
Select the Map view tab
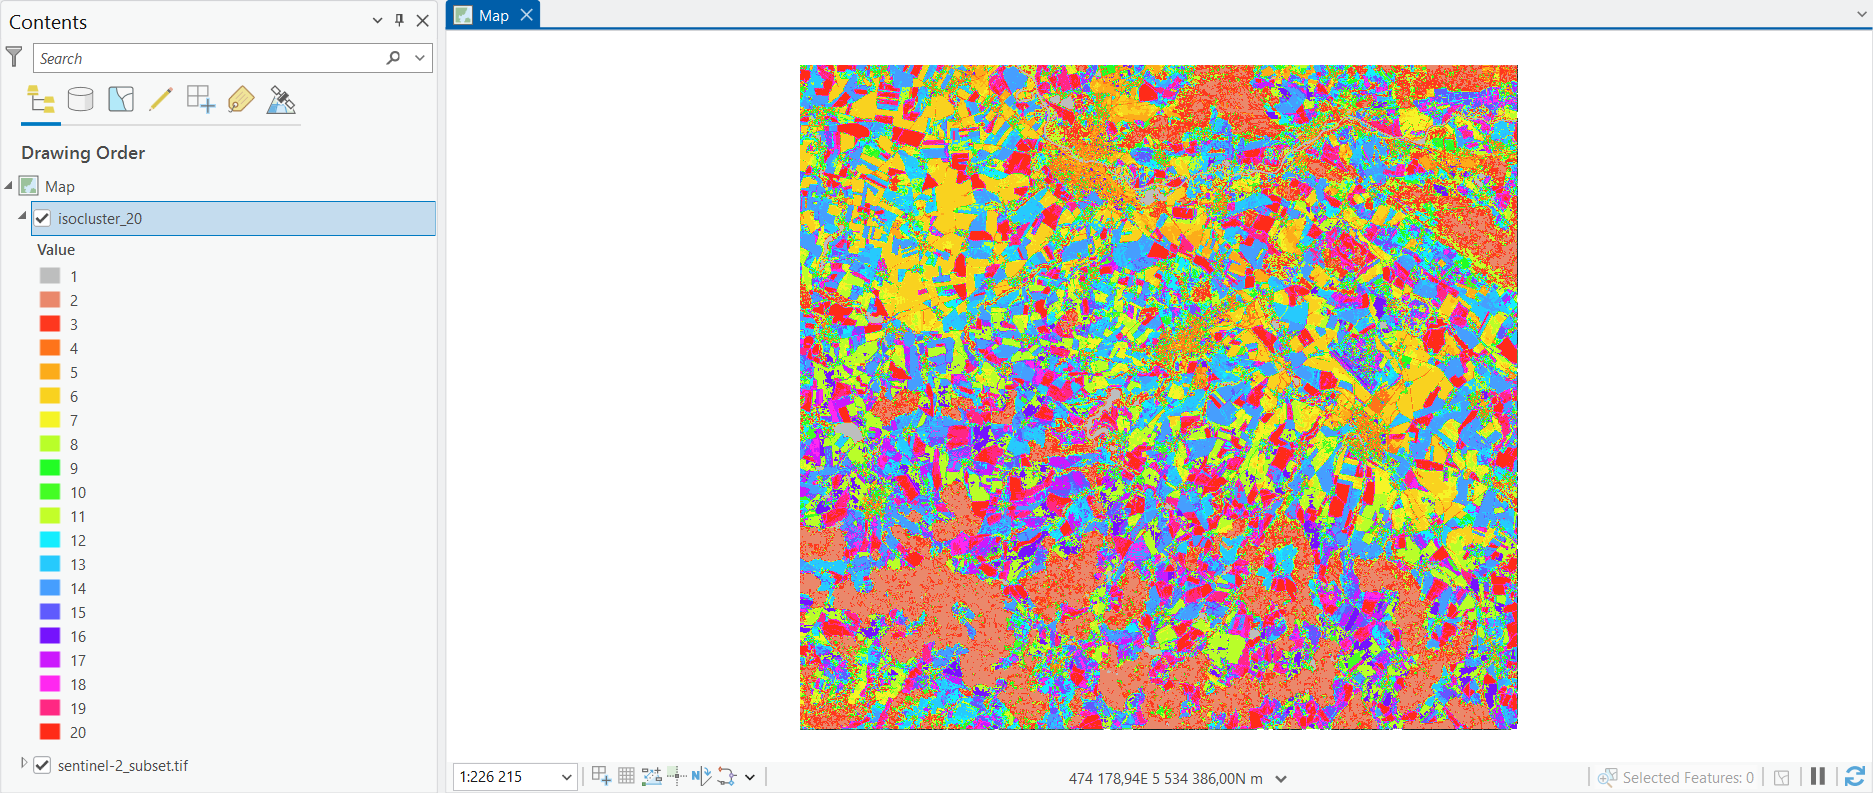pyautogui.click(x=493, y=15)
